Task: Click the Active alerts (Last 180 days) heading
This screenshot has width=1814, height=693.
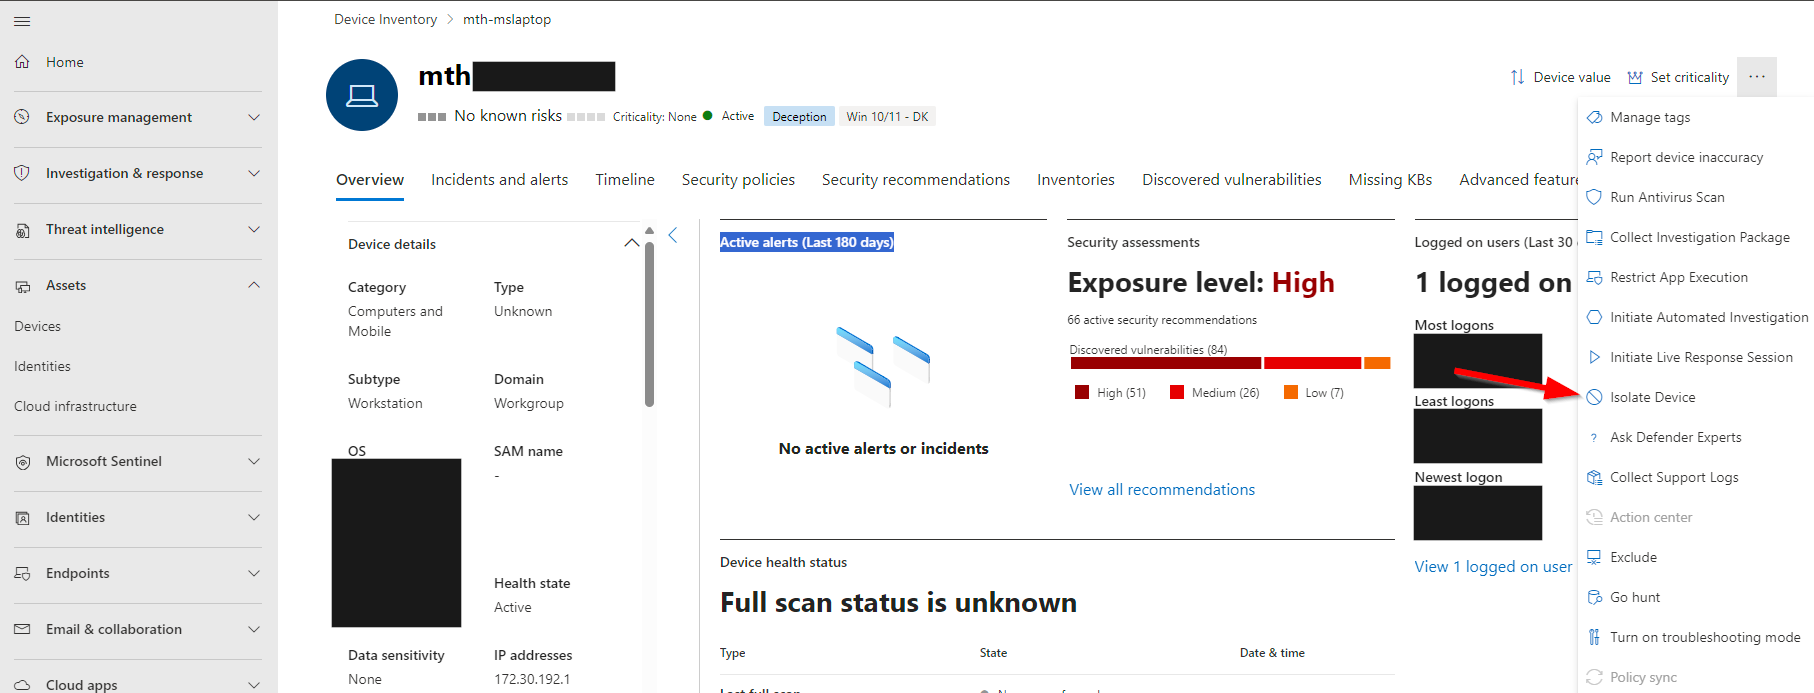Action: click(x=806, y=242)
